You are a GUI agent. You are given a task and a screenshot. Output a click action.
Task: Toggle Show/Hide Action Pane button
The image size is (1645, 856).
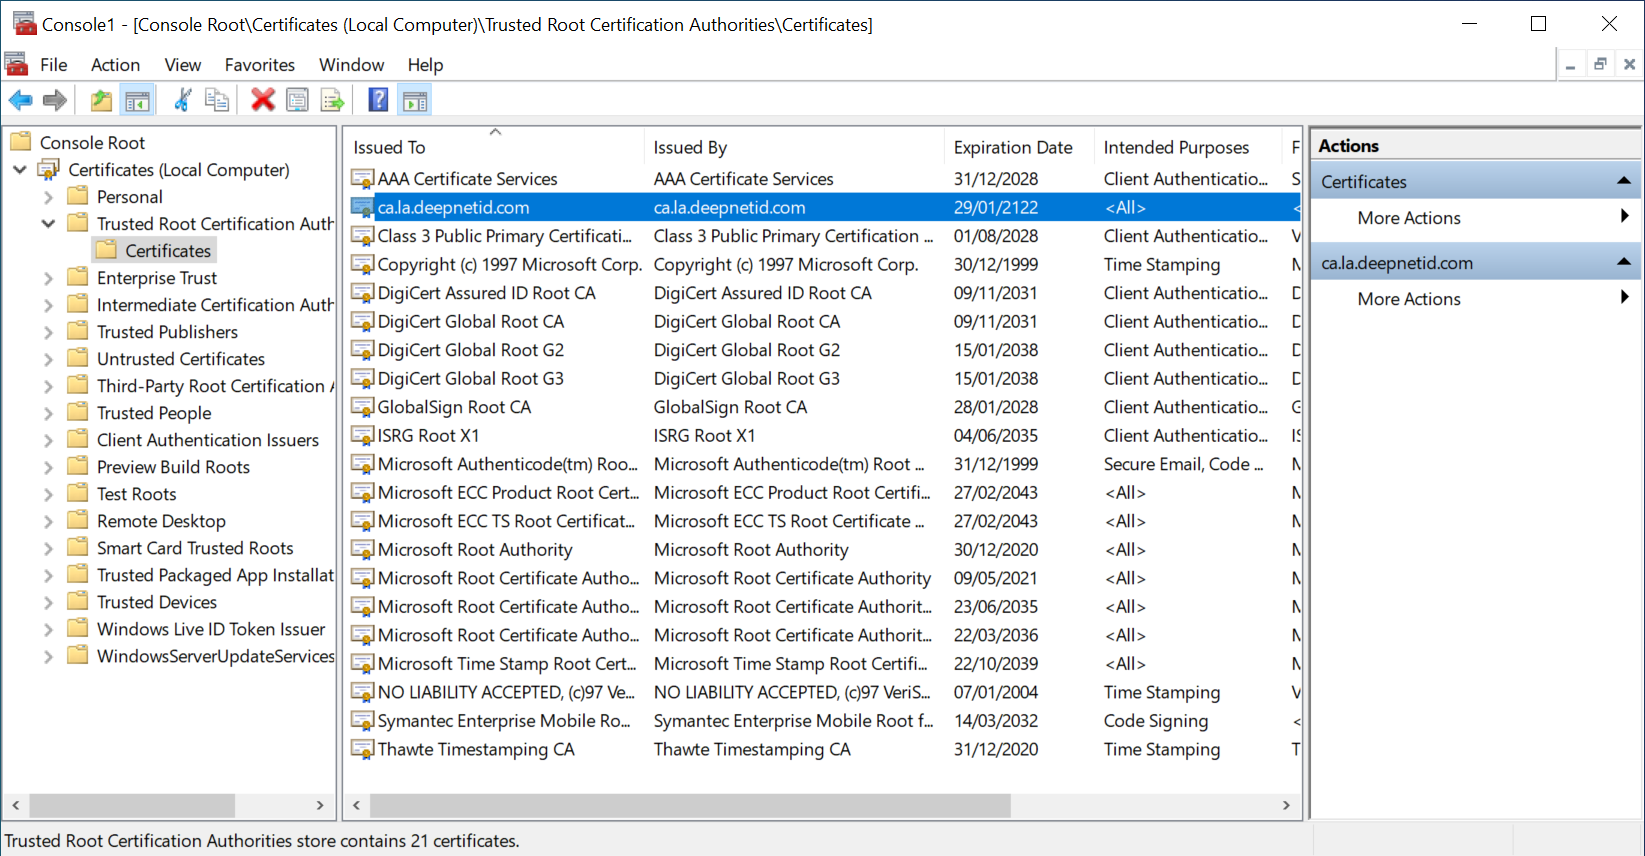414,100
